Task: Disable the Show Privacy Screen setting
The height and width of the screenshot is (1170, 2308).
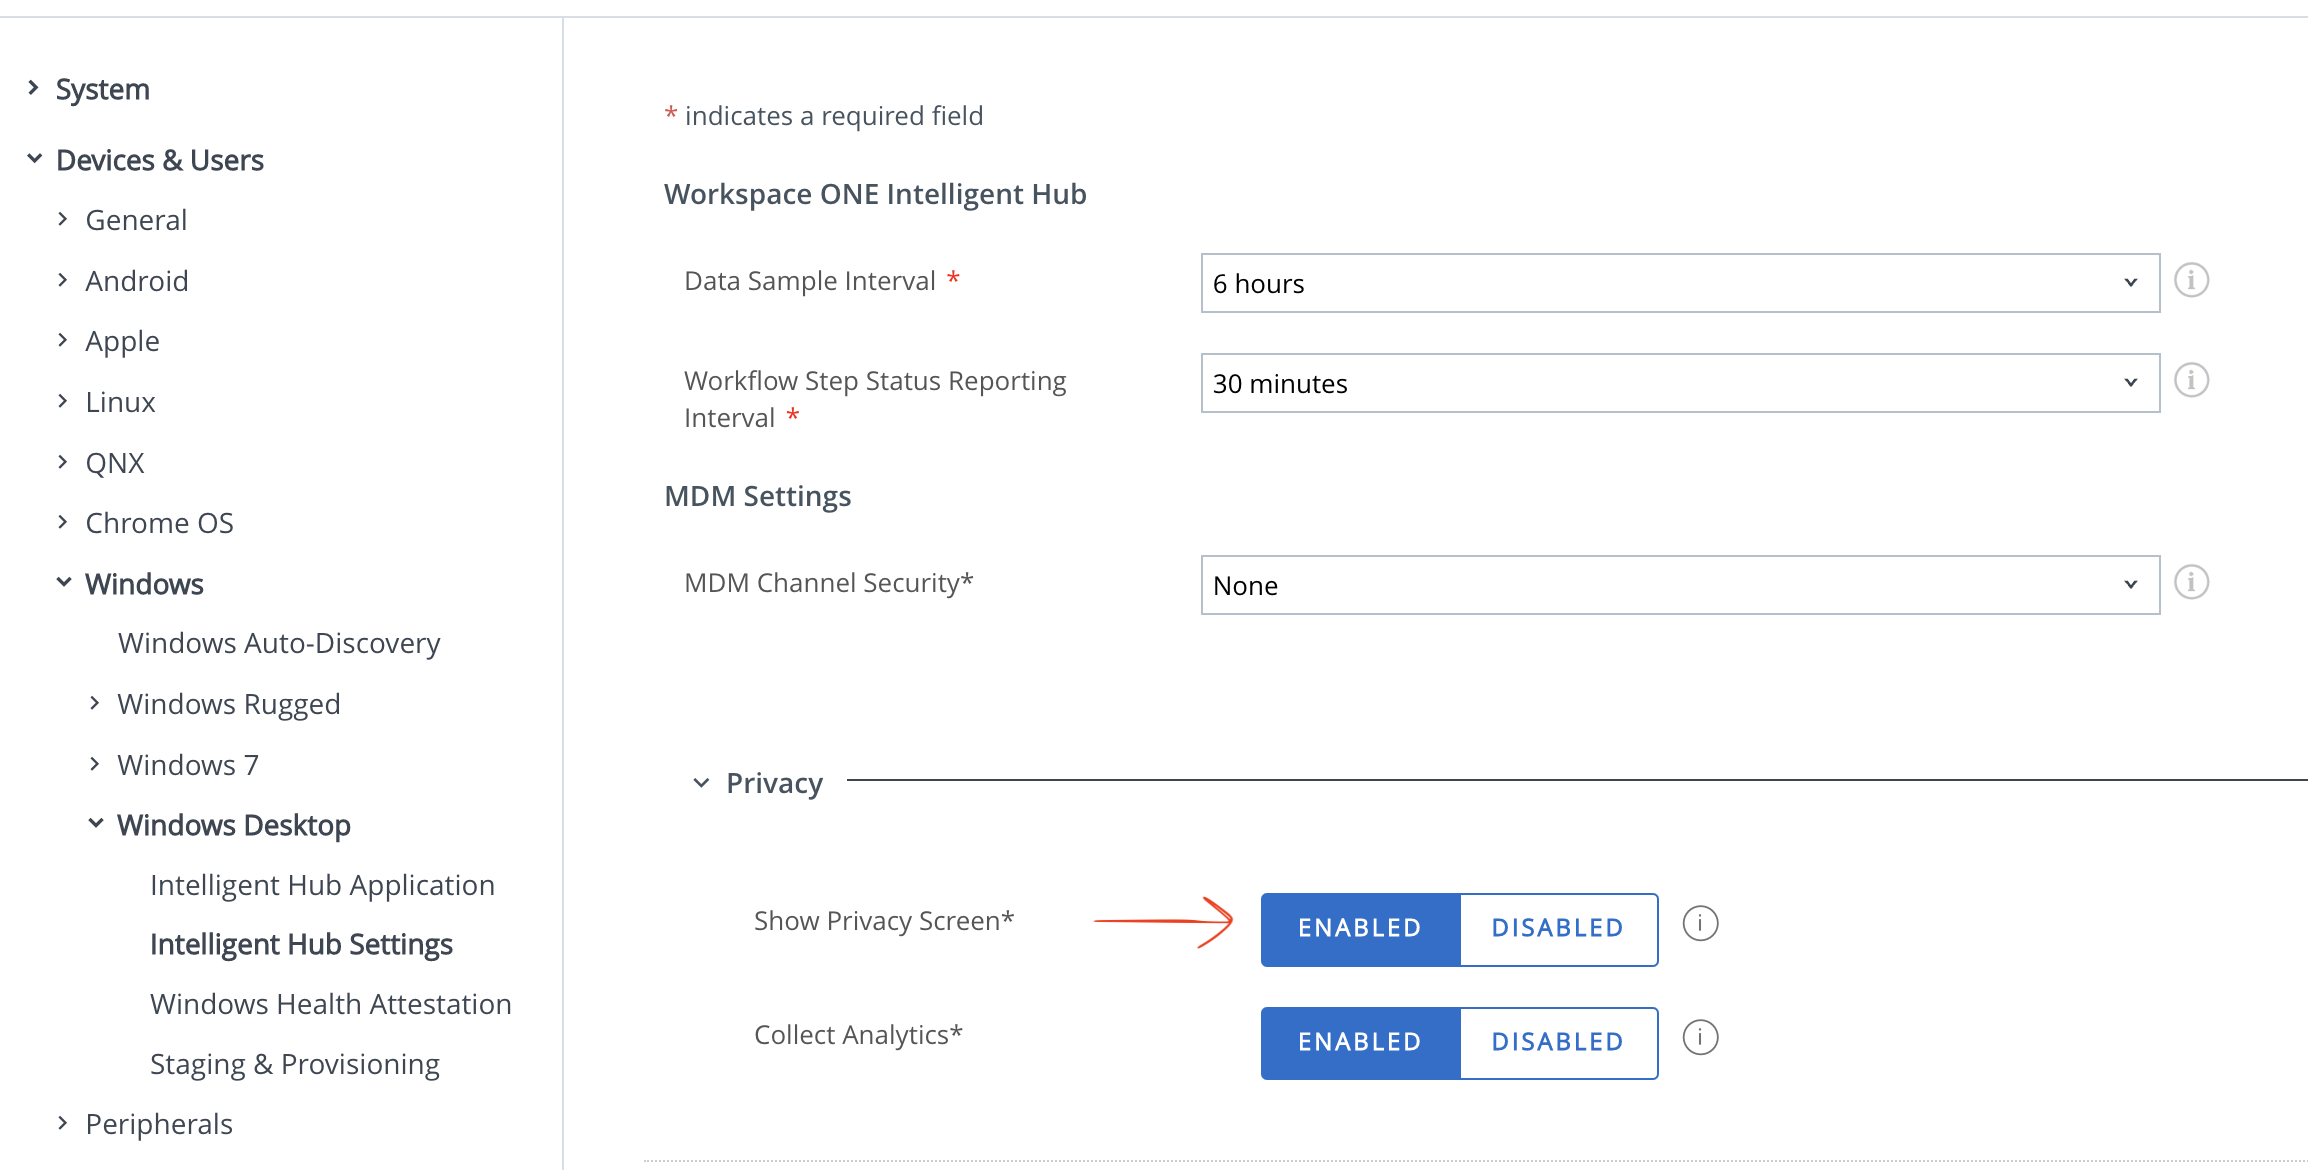Action: tap(1556, 928)
